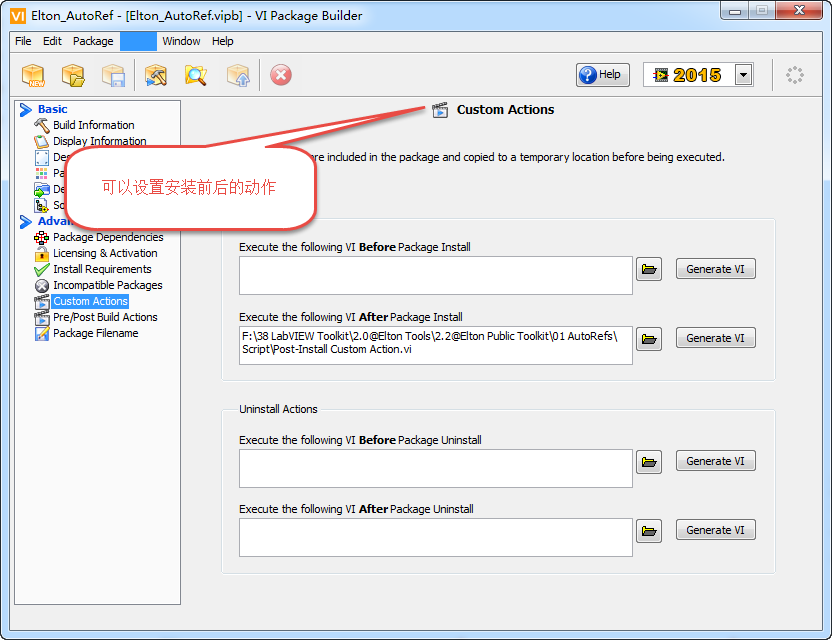Screen dimensions: 832x640
Task: Click the Build Package hammer icon
Action: [x=155, y=75]
